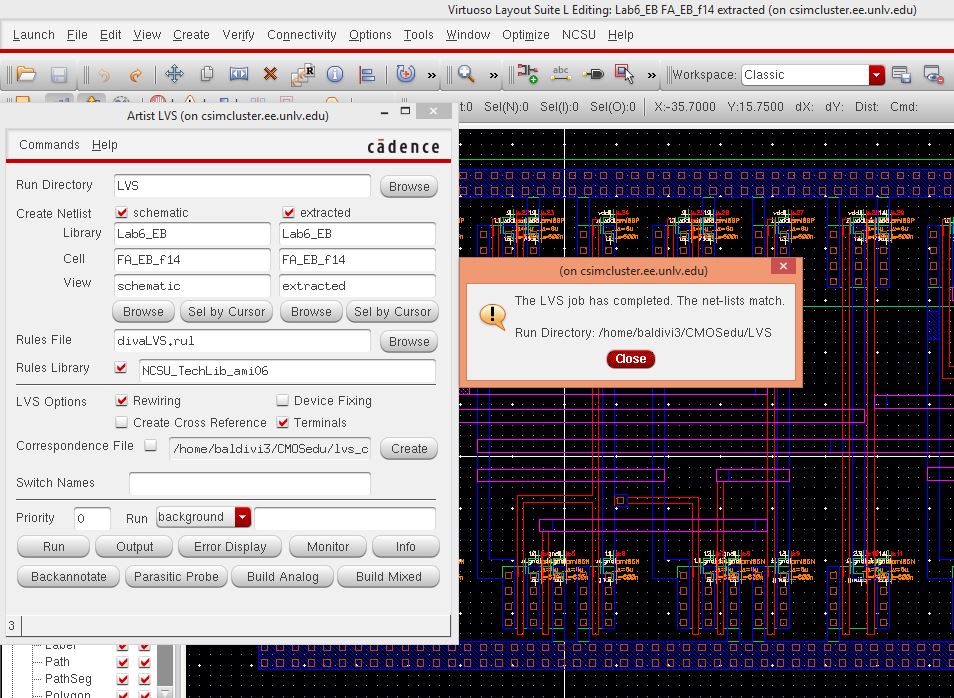Enable the Device Fixing checkbox
The image size is (954, 698).
coord(283,401)
